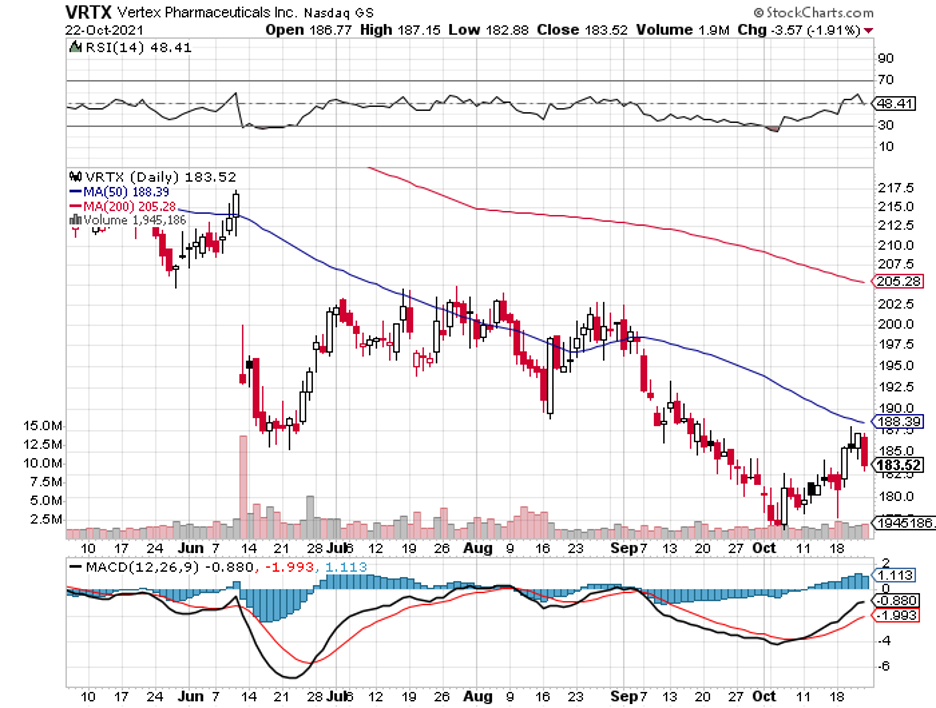Click the VRTX ticker symbol heading
This screenshot has height=708, width=936.
pyautogui.click(x=88, y=12)
